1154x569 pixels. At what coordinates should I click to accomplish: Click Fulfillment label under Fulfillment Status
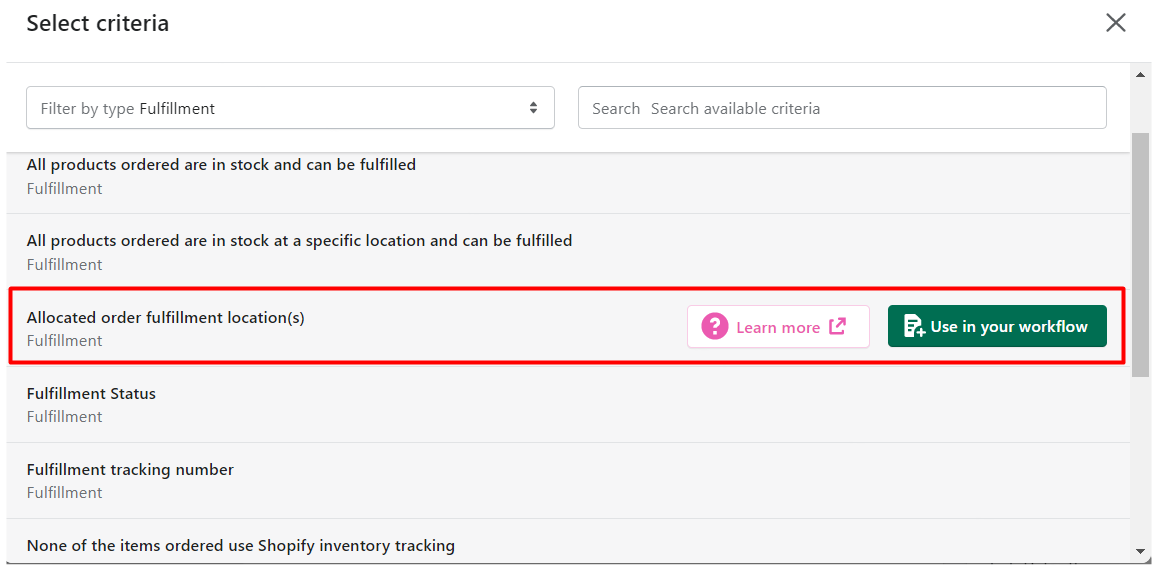65,417
